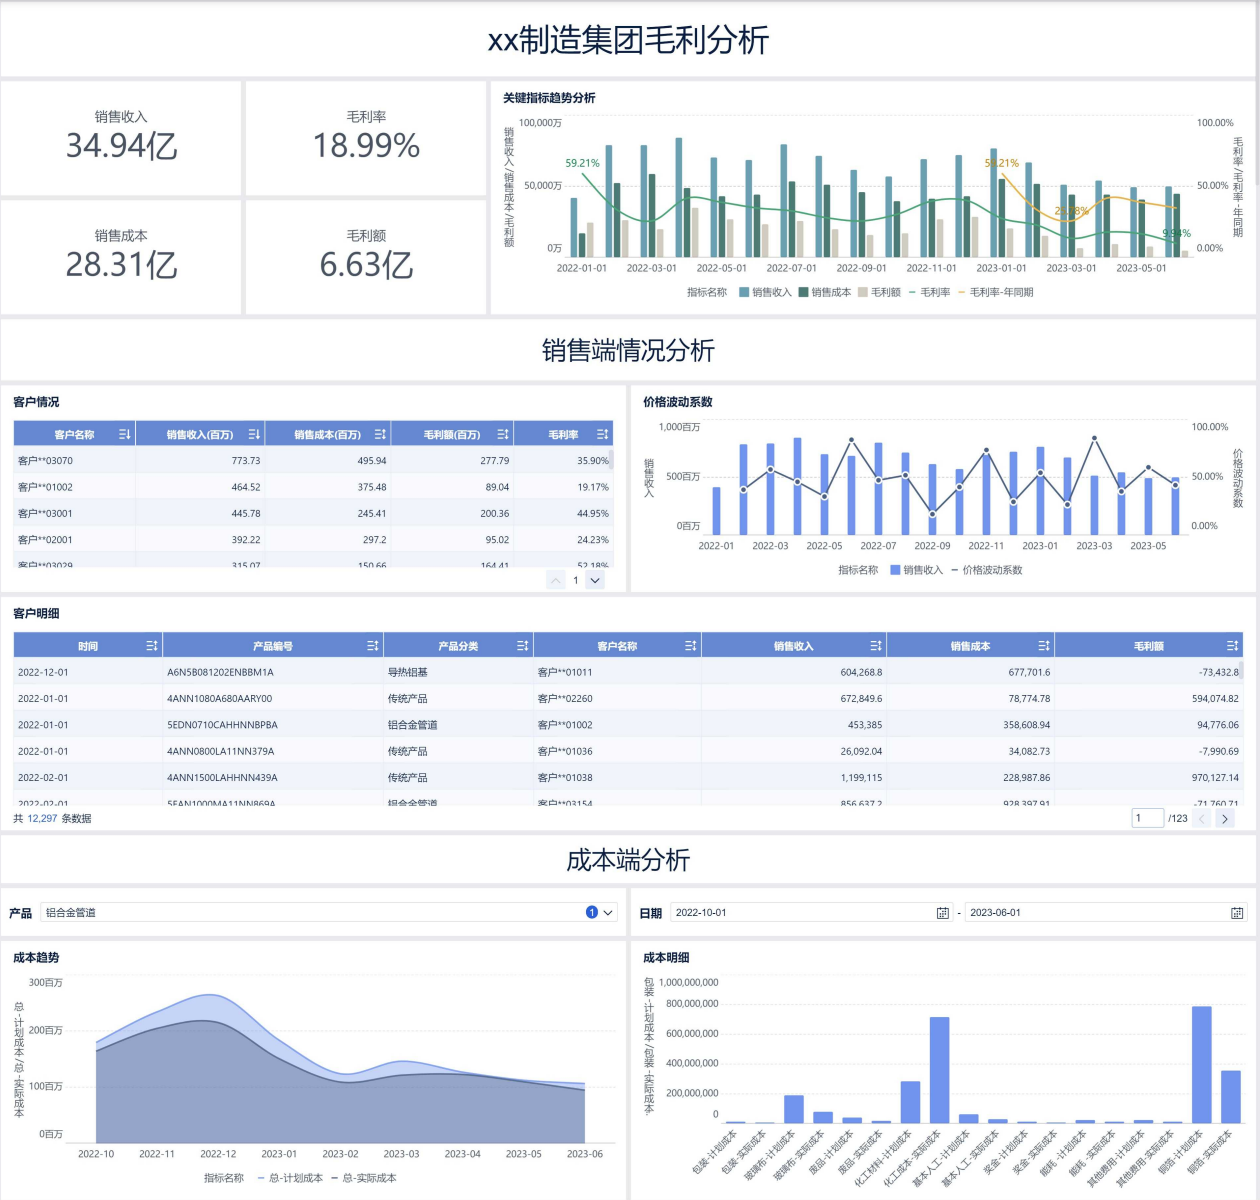Click the selected count badge in 产品 filter

(x=592, y=912)
